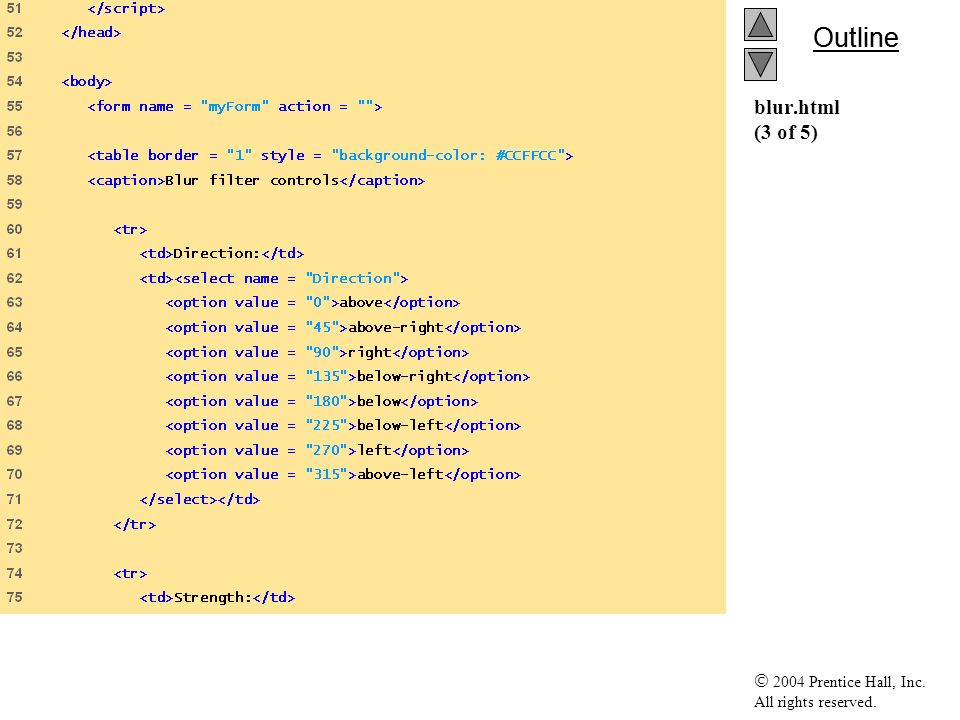
Task: Click the option value "180" below line
Action: click(x=321, y=402)
